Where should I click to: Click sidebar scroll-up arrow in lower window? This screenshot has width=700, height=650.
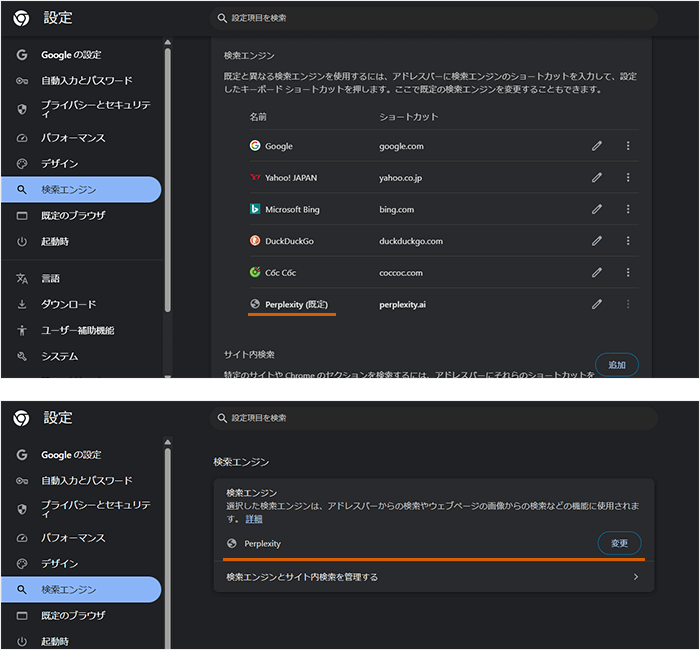point(167,442)
